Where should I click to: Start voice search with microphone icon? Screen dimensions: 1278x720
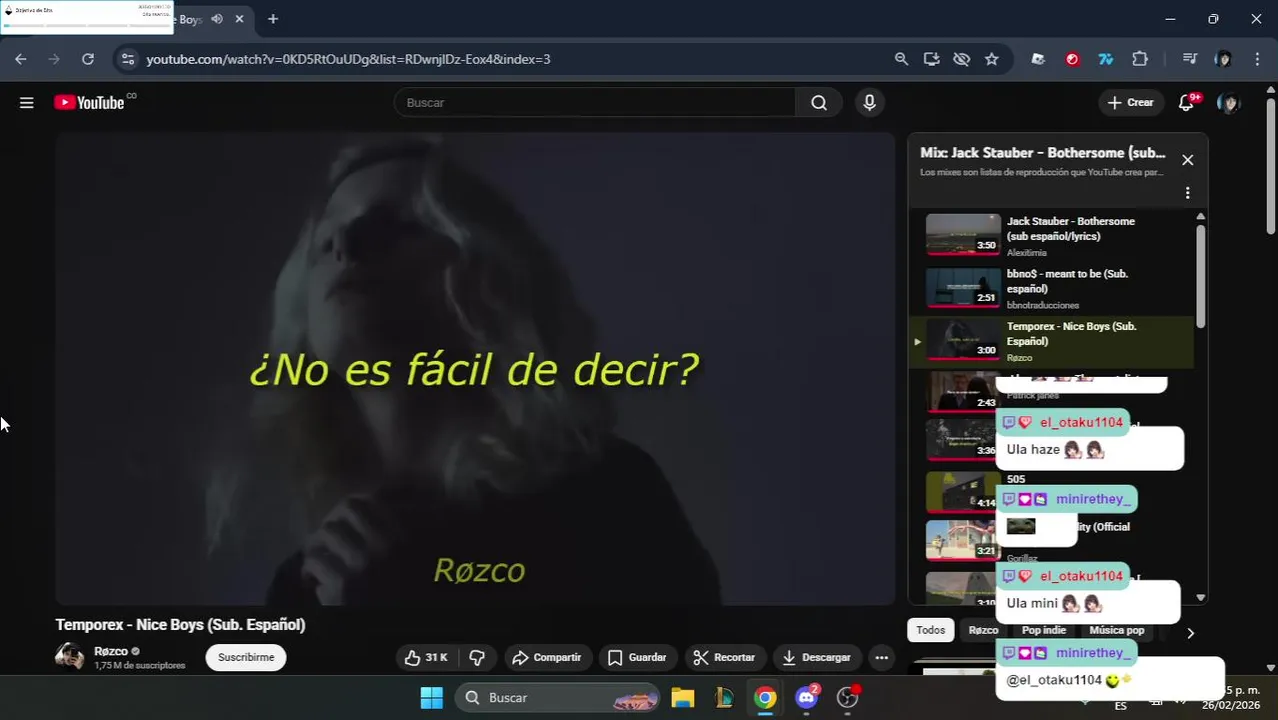[869, 102]
